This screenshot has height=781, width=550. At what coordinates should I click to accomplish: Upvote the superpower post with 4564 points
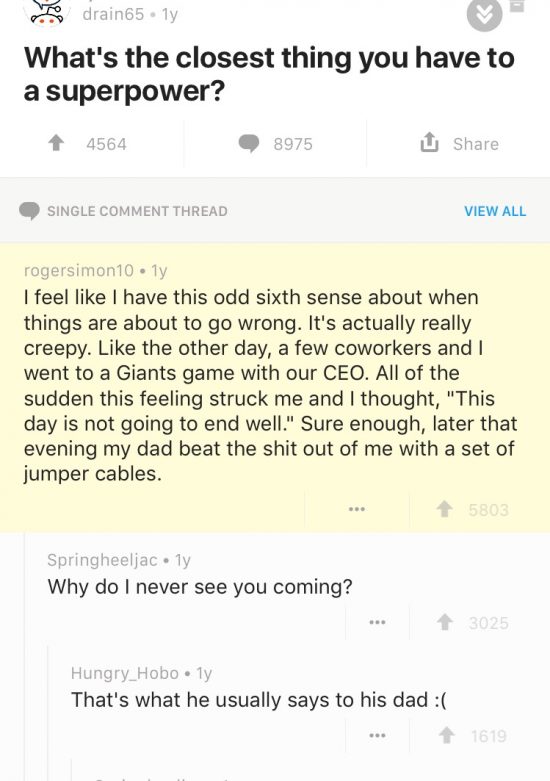tap(56, 143)
